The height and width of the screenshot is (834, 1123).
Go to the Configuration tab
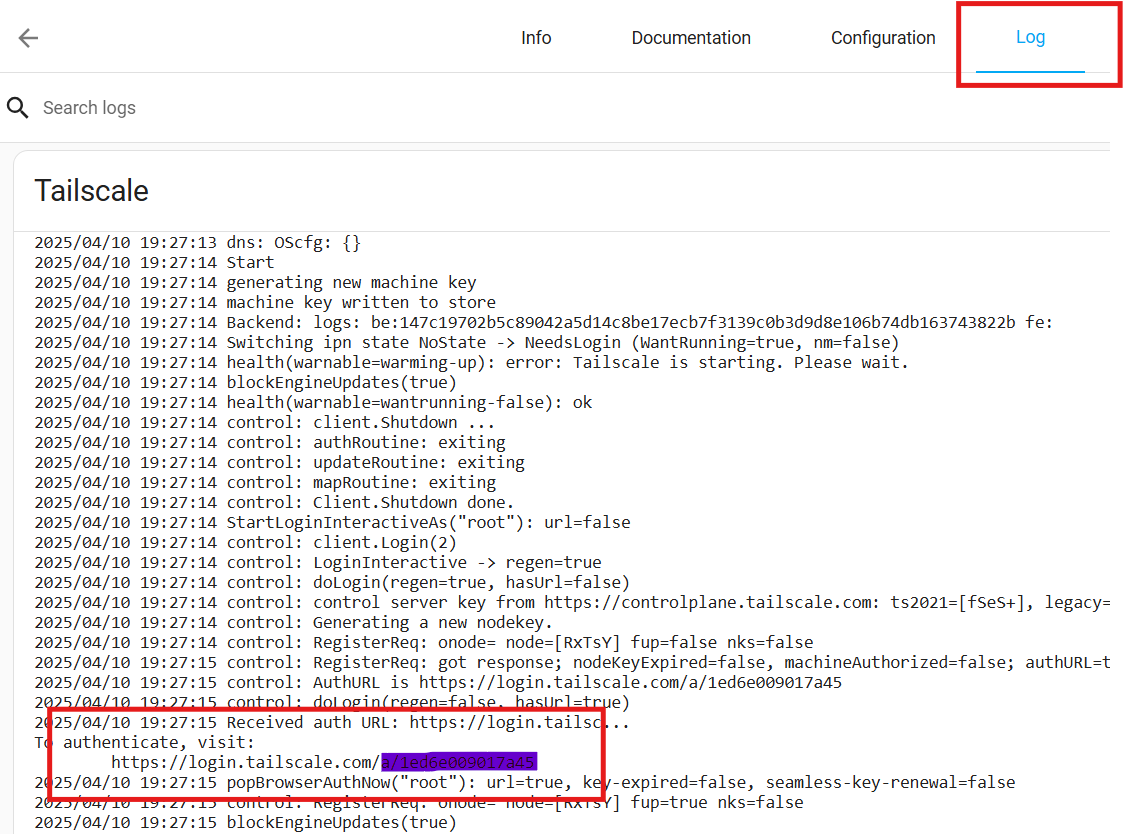pos(883,38)
